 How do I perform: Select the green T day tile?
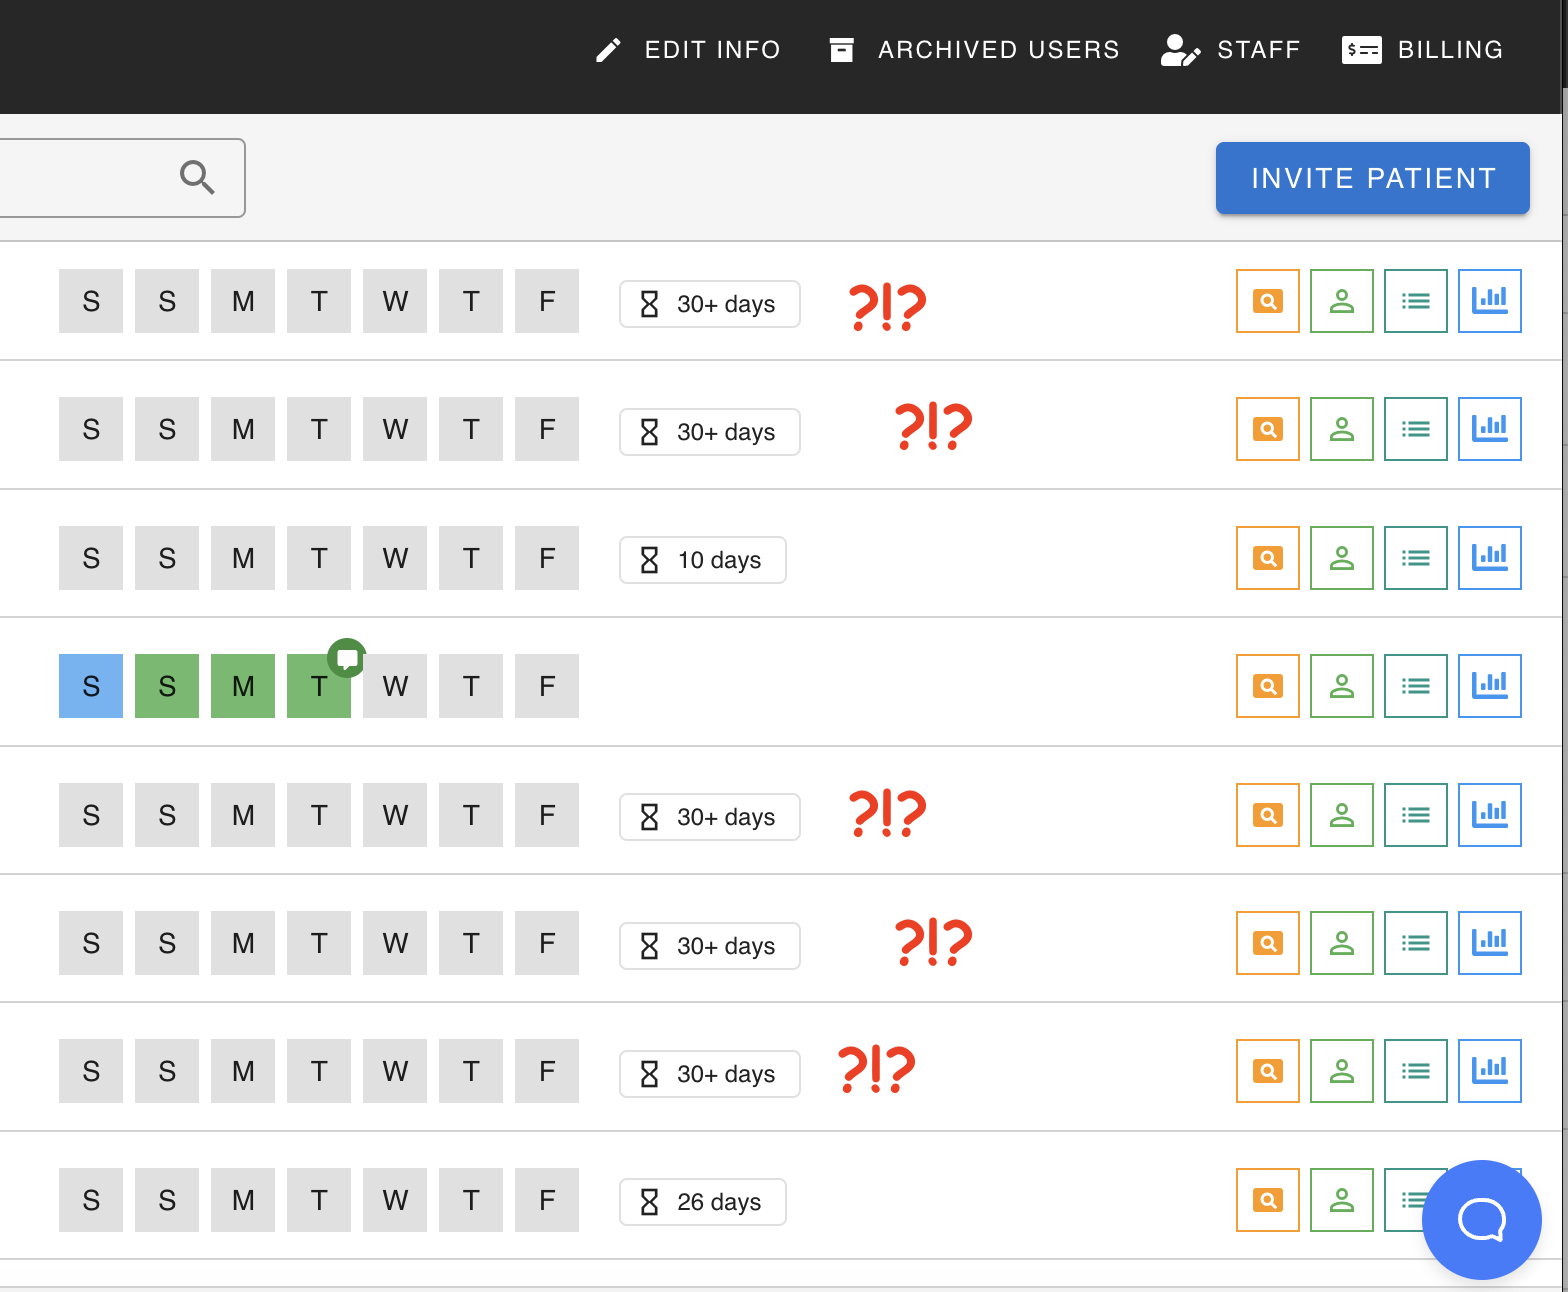tap(319, 686)
